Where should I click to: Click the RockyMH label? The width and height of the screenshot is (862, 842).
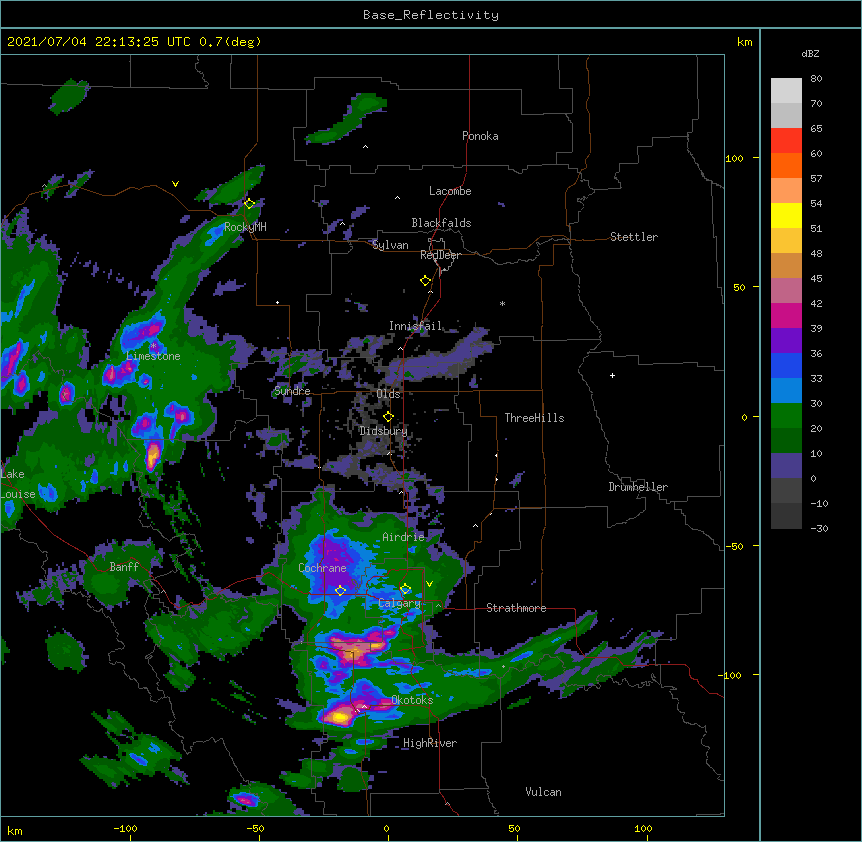tap(245, 227)
